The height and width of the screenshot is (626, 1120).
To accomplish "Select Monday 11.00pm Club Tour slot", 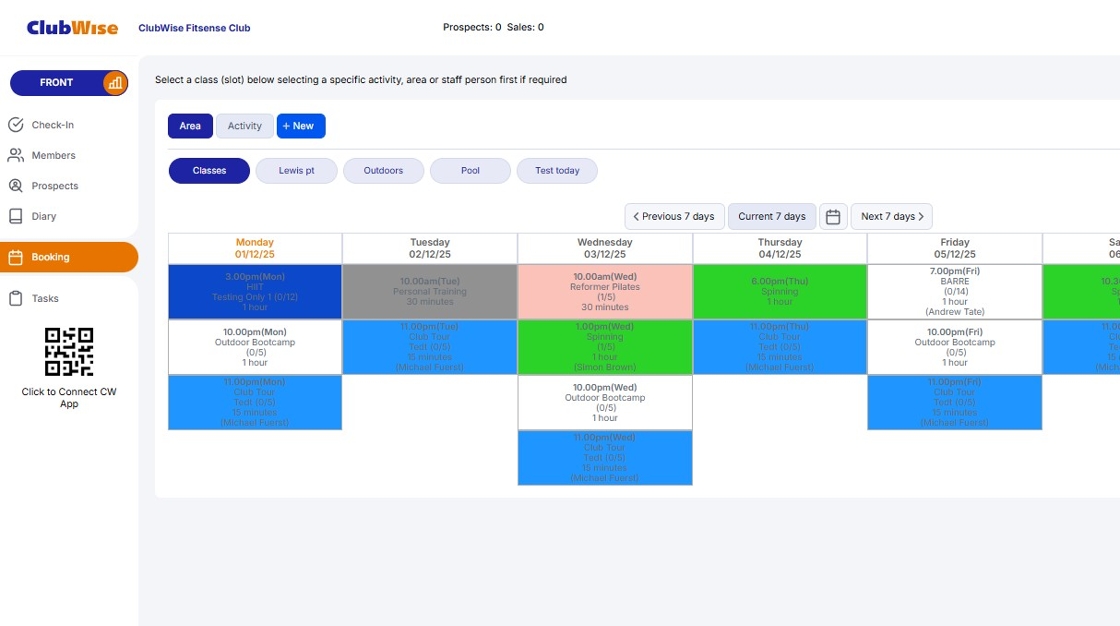I will point(255,402).
